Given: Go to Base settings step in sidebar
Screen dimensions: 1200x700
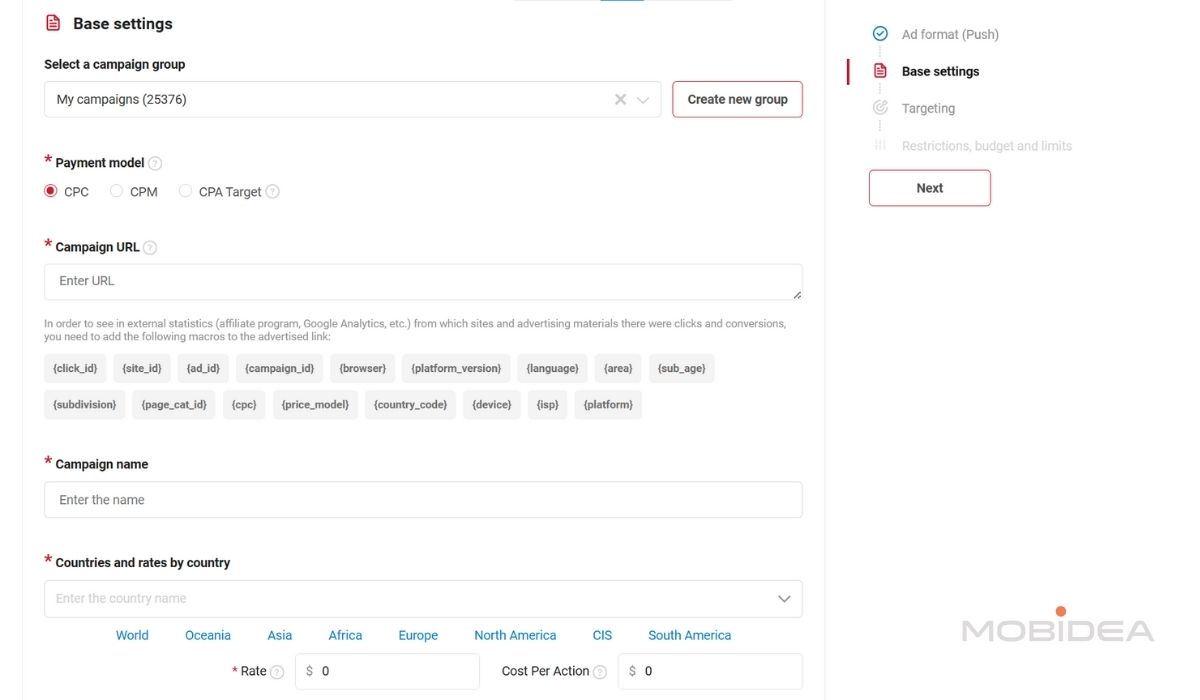Looking at the screenshot, I should 940,71.
